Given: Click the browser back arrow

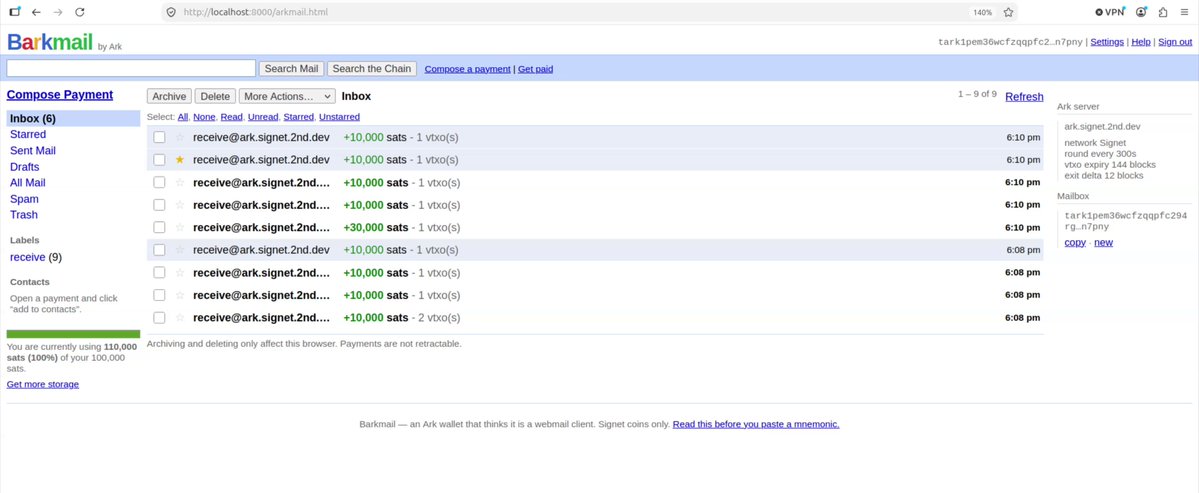Looking at the screenshot, I should click(36, 12).
